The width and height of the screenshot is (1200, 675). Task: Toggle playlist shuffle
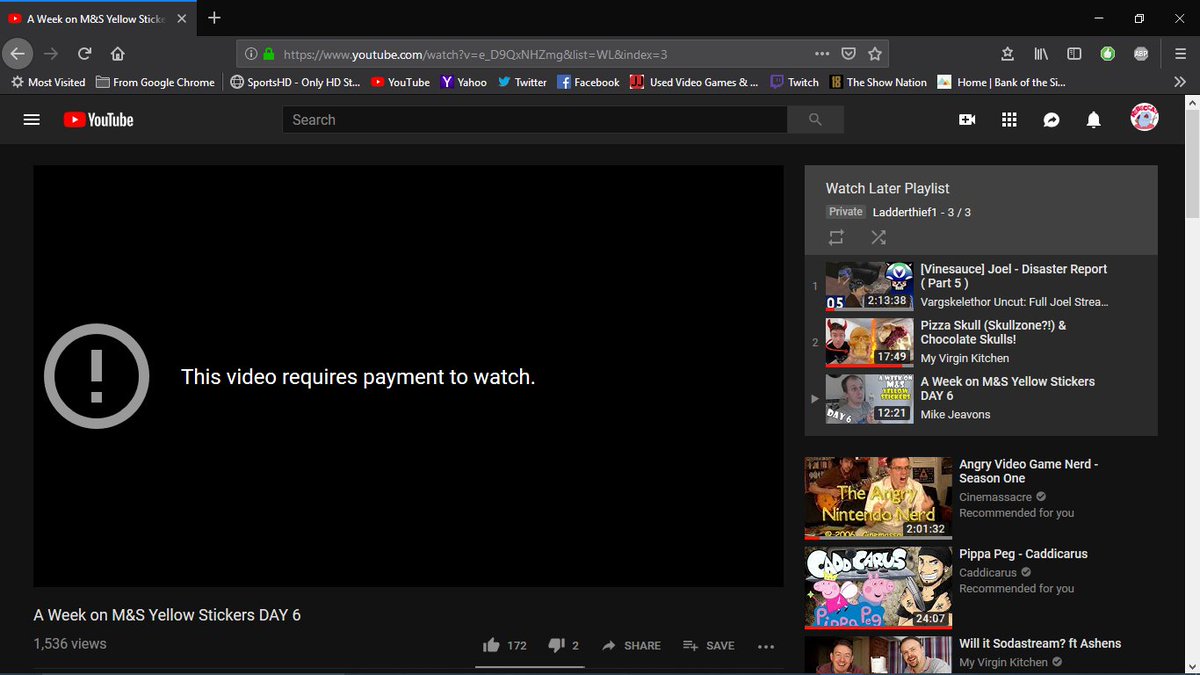(878, 237)
